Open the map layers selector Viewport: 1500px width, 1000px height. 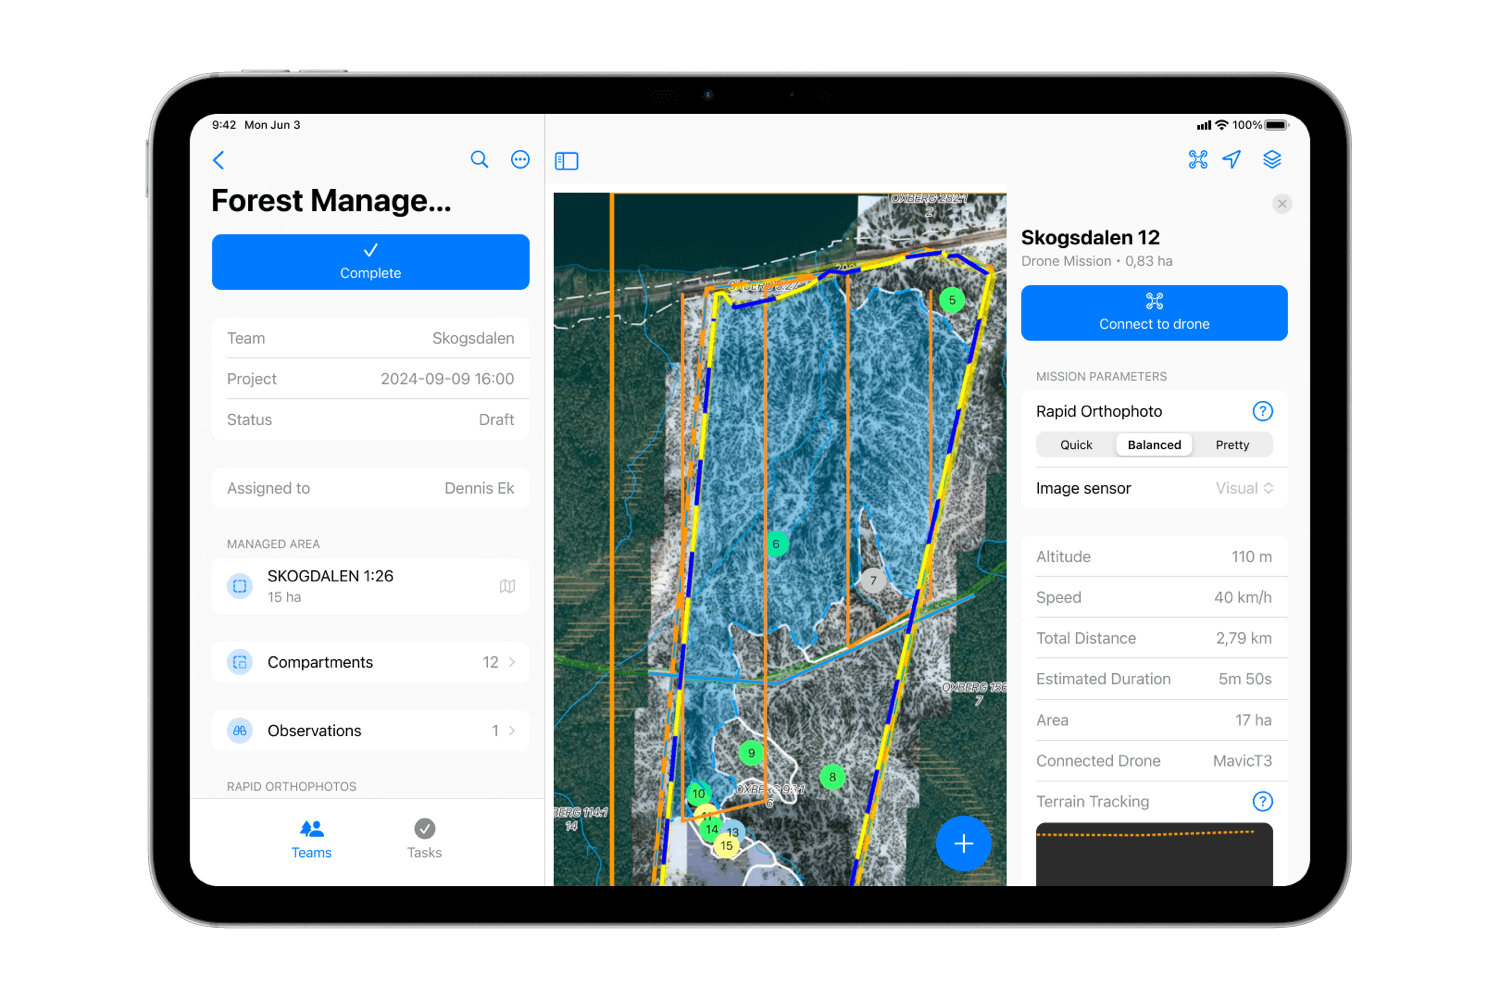(1271, 159)
